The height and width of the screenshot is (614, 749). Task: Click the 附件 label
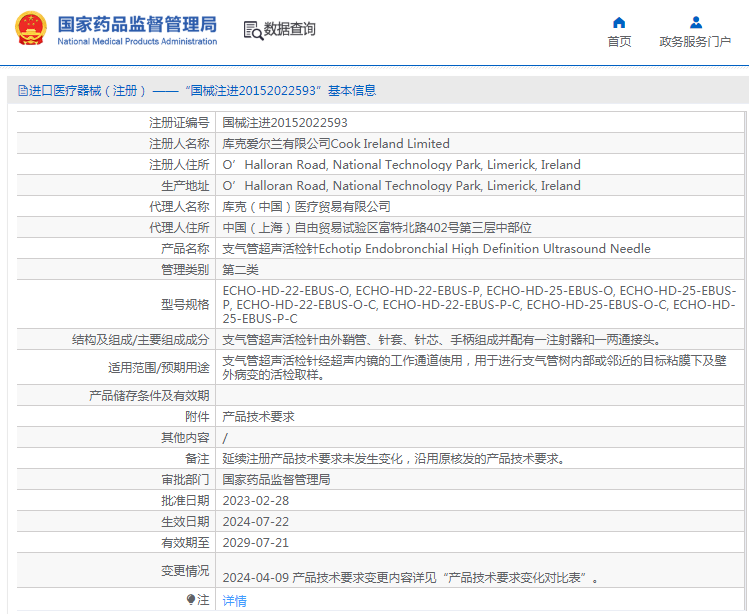pos(197,417)
